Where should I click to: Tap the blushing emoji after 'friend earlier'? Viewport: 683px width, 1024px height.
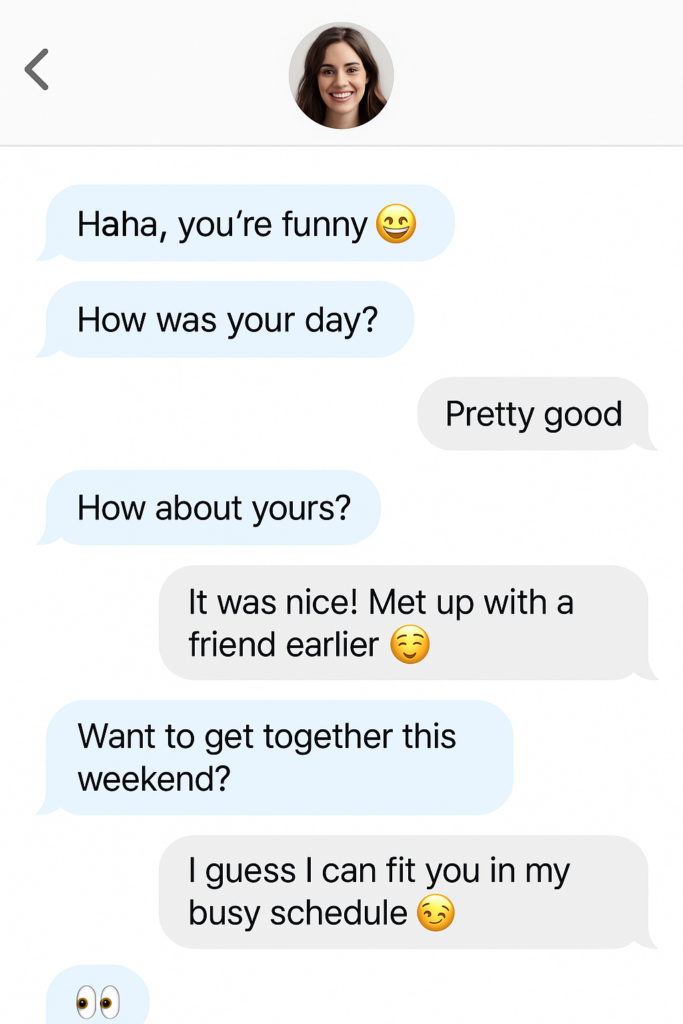[410, 645]
